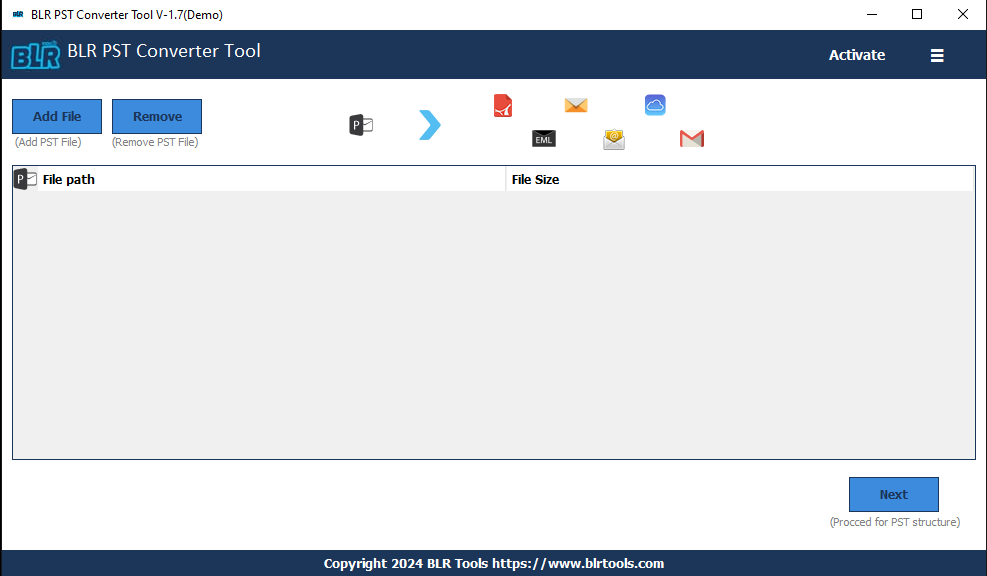Click the red PDF format icon
Viewport: 987px width, 576px height.
tap(503, 105)
